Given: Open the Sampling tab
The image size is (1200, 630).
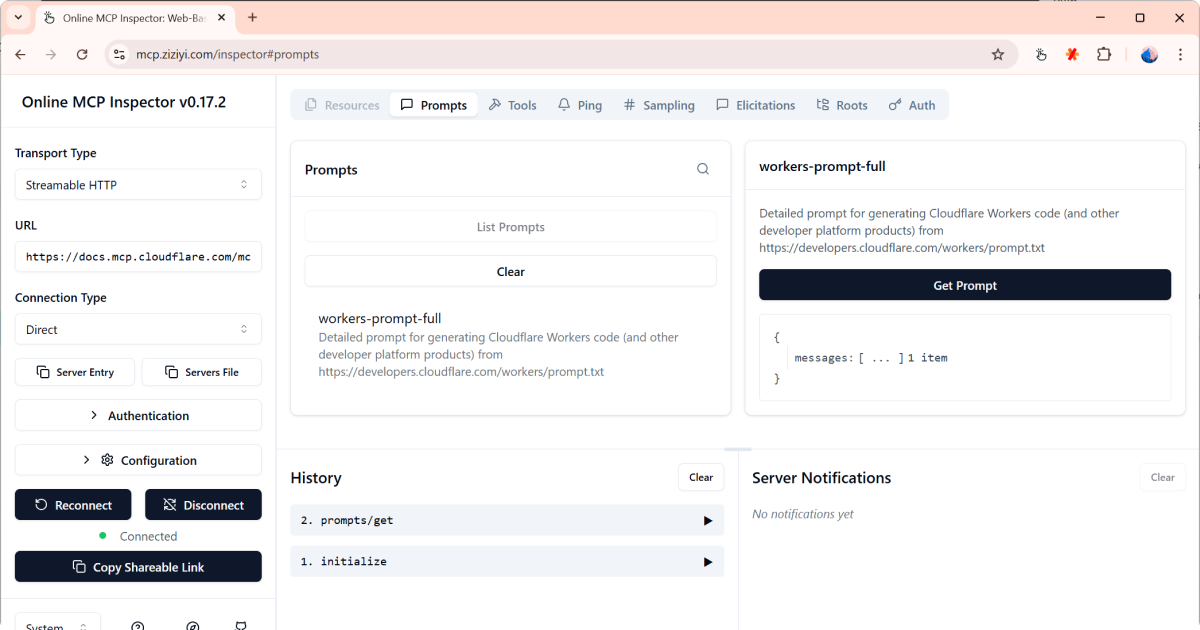Looking at the screenshot, I should point(659,105).
